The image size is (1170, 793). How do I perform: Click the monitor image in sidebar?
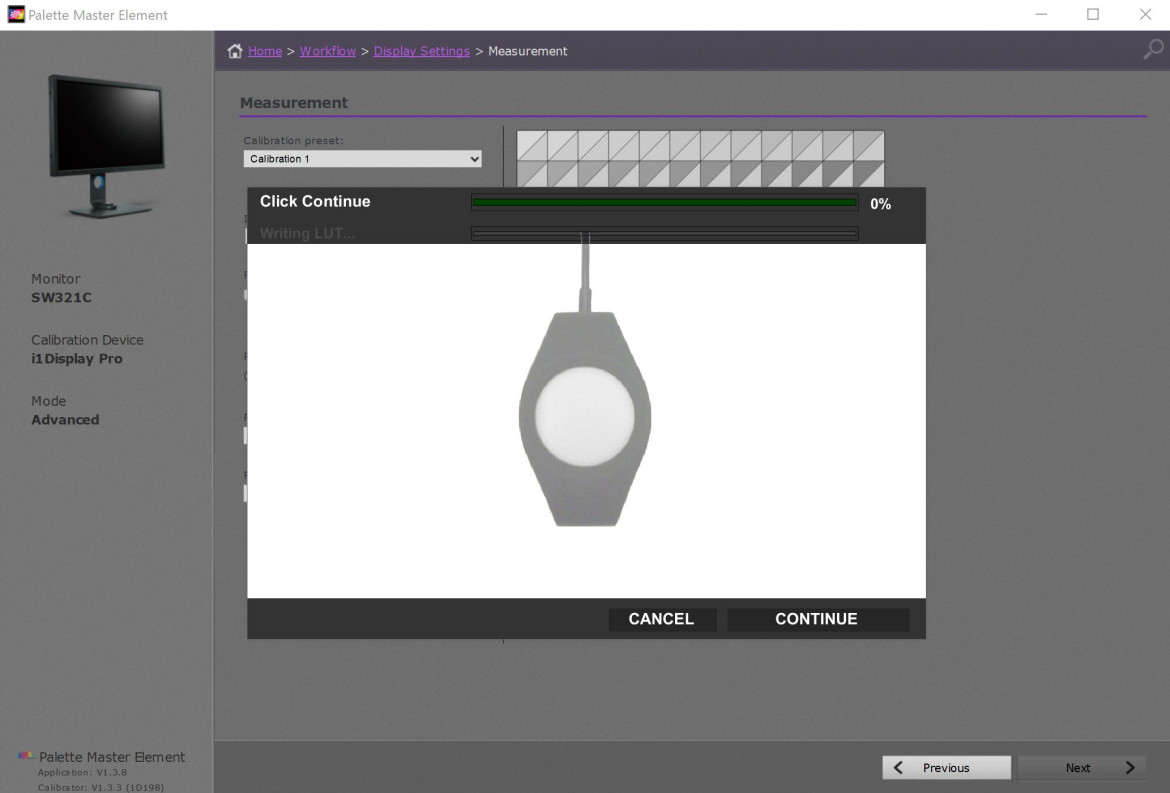106,145
